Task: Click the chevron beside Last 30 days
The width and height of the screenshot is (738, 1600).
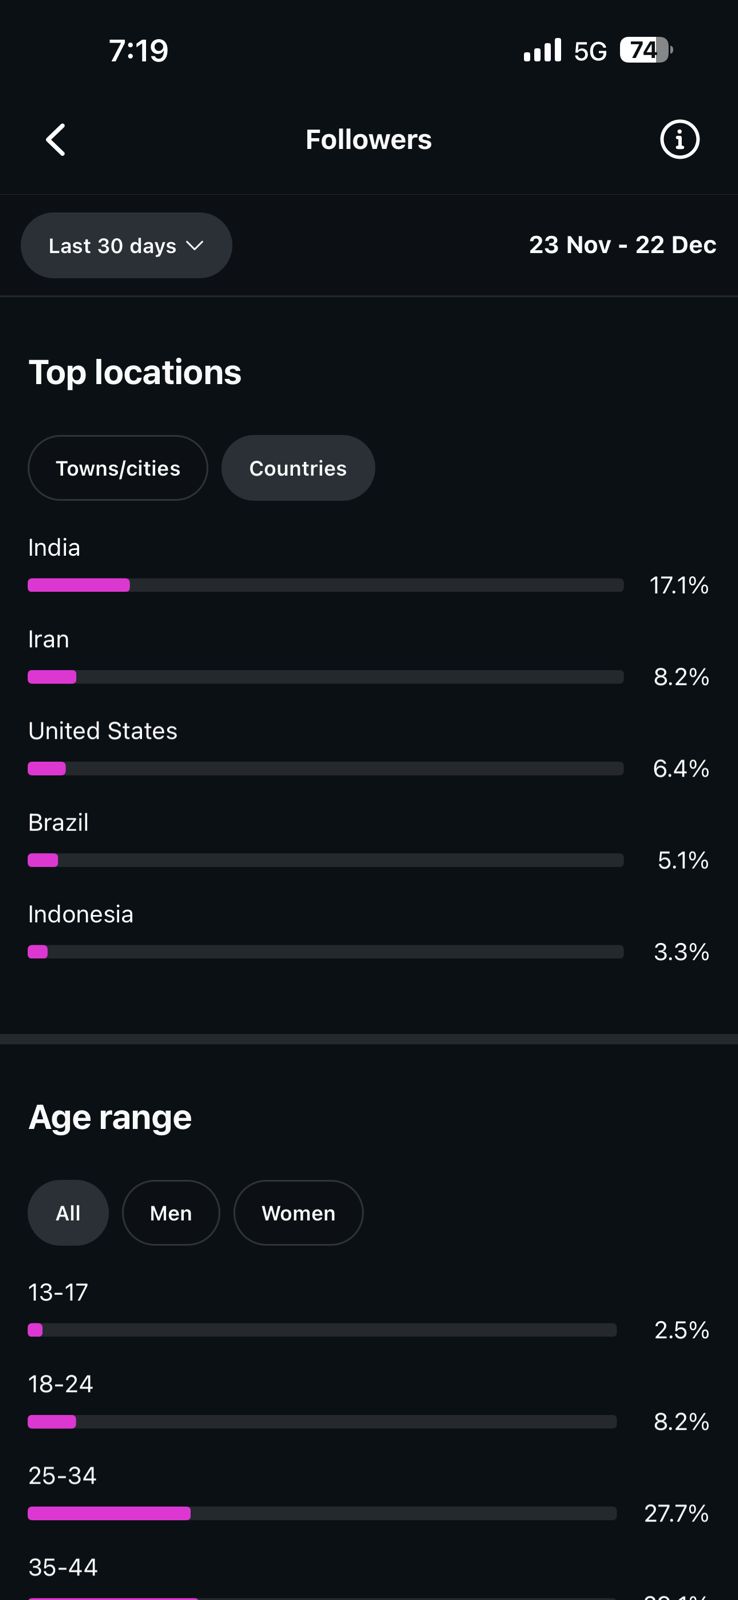Action: pyautogui.click(x=195, y=246)
